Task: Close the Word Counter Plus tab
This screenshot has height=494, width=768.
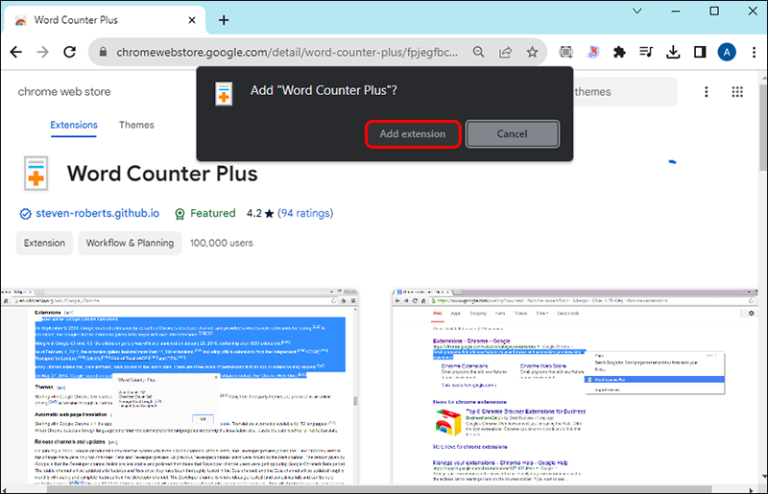Action: tap(192, 20)
